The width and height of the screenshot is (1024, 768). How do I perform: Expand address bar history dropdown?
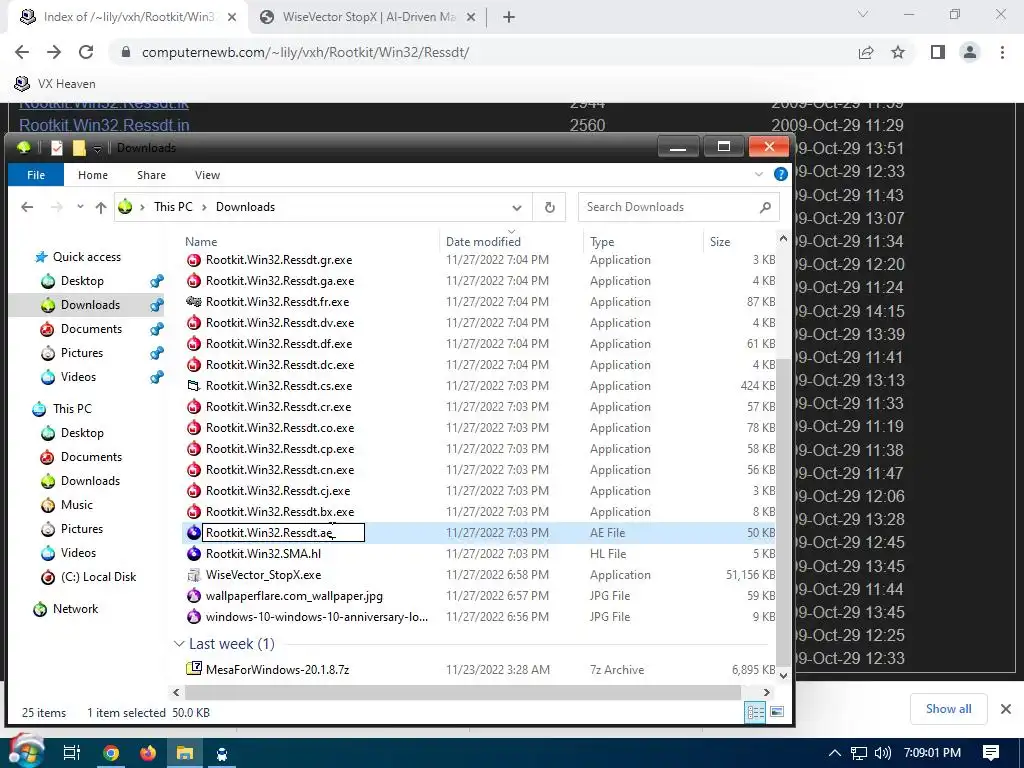point(517,208)
